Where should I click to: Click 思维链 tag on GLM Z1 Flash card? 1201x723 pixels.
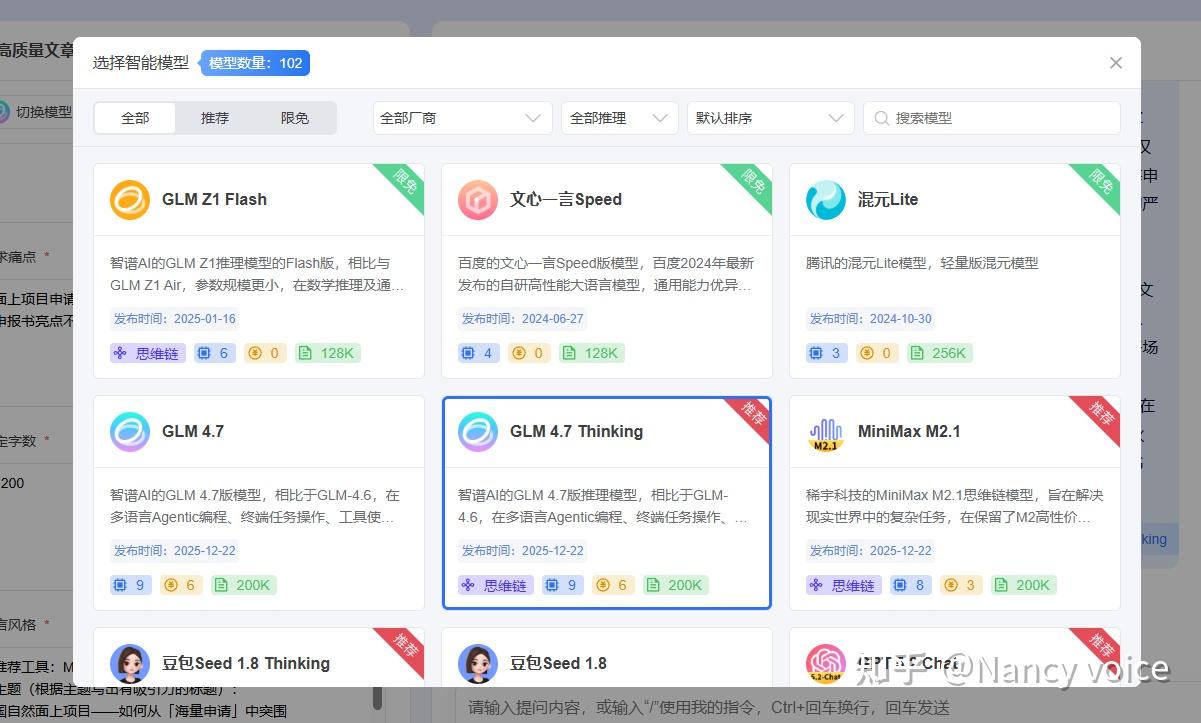(147, 353)
